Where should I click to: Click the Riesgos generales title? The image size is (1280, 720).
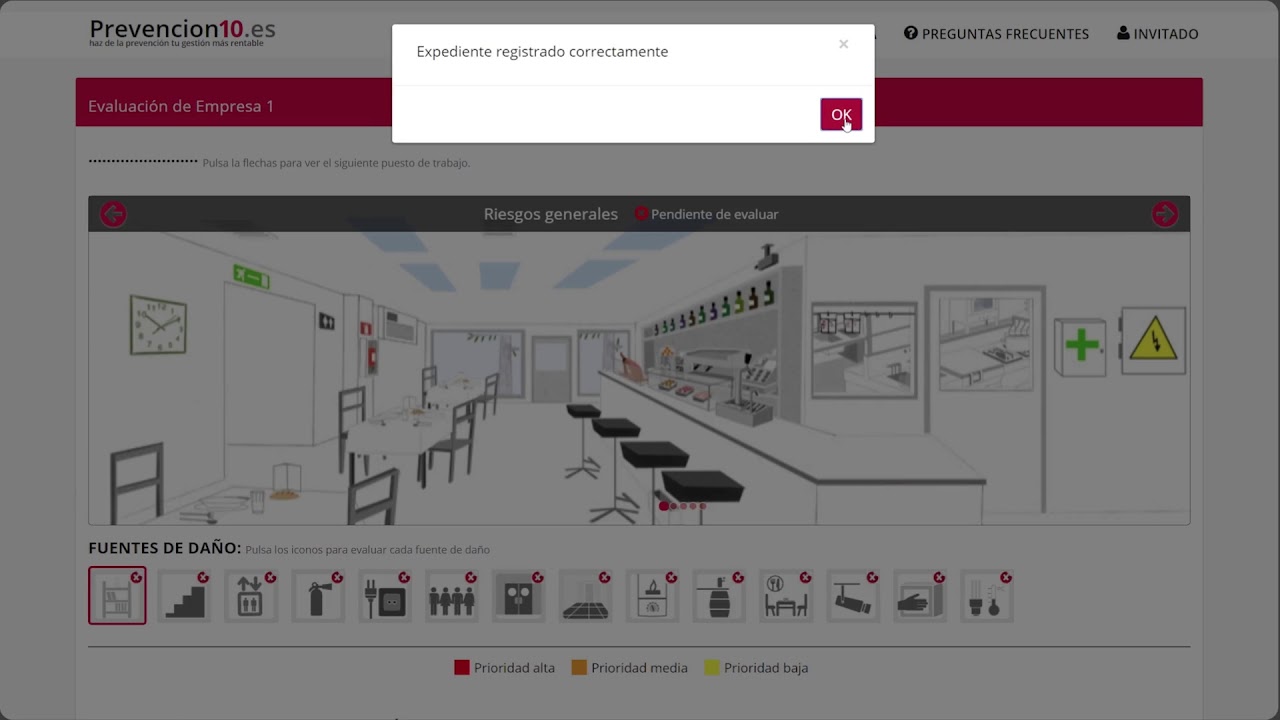[x=551, y=214]
